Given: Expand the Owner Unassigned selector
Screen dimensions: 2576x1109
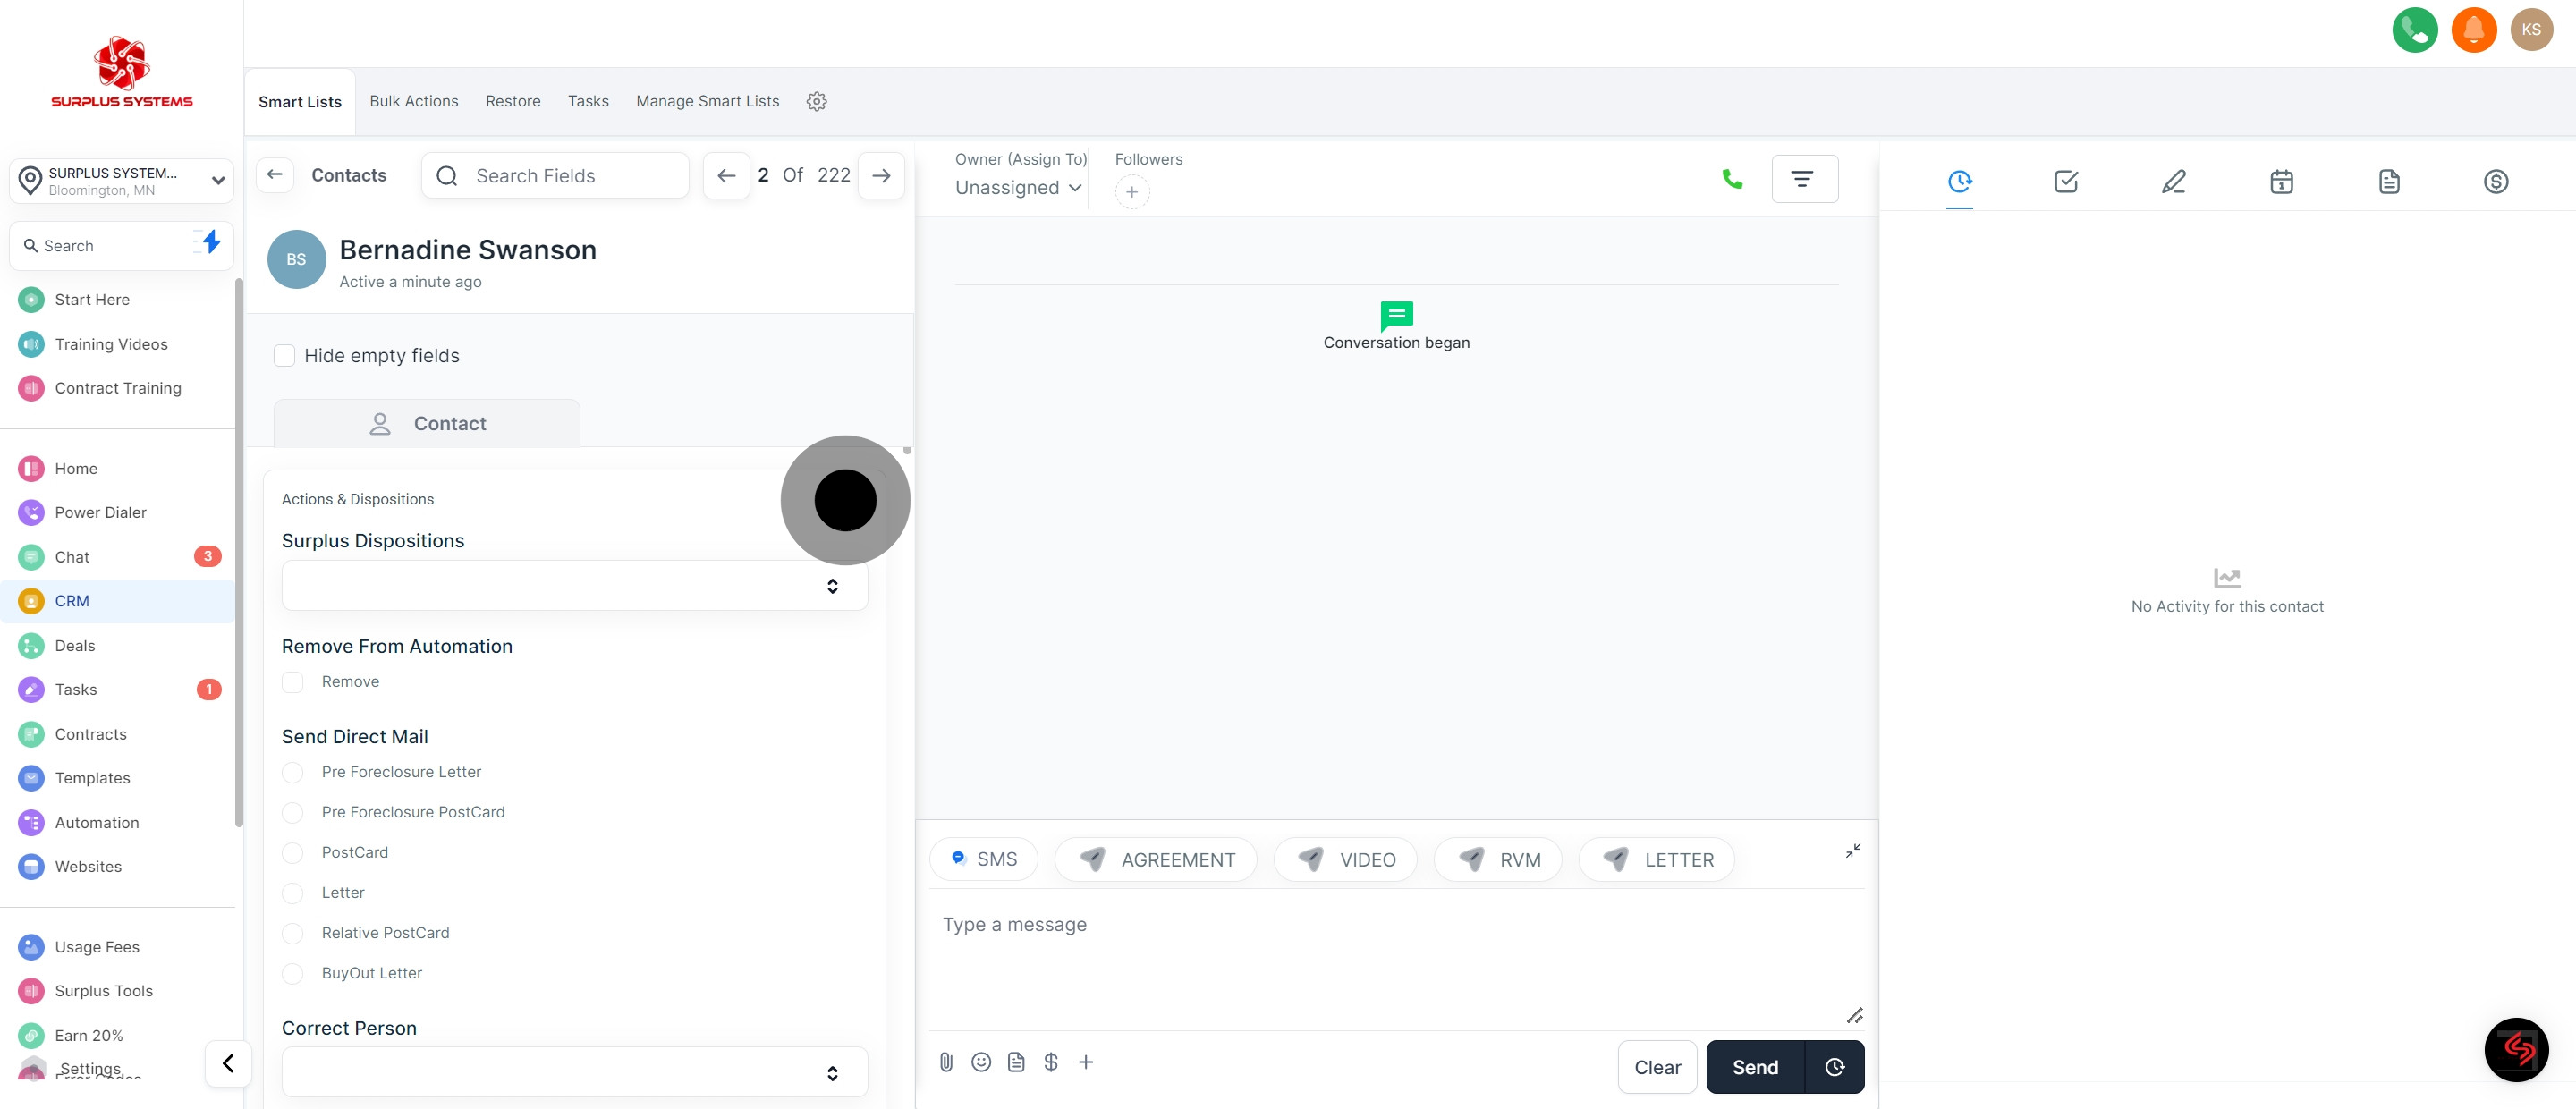Looking at the screenshot, I should 1016,187.
